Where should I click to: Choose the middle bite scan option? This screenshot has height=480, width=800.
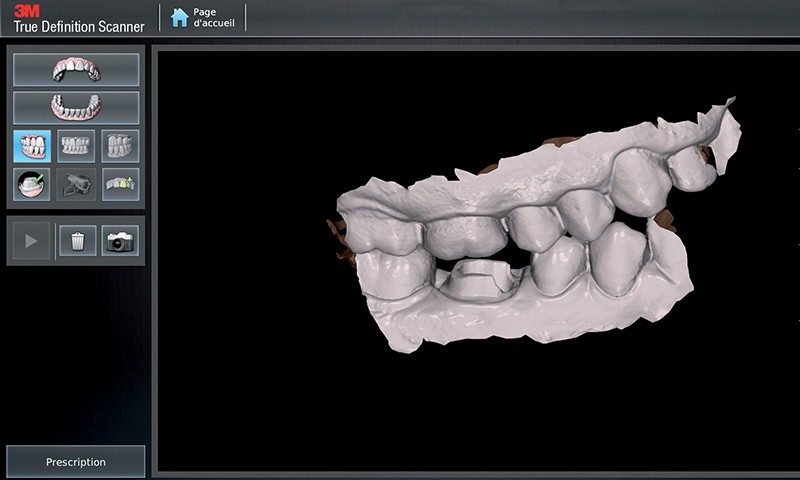coord(77,146)
